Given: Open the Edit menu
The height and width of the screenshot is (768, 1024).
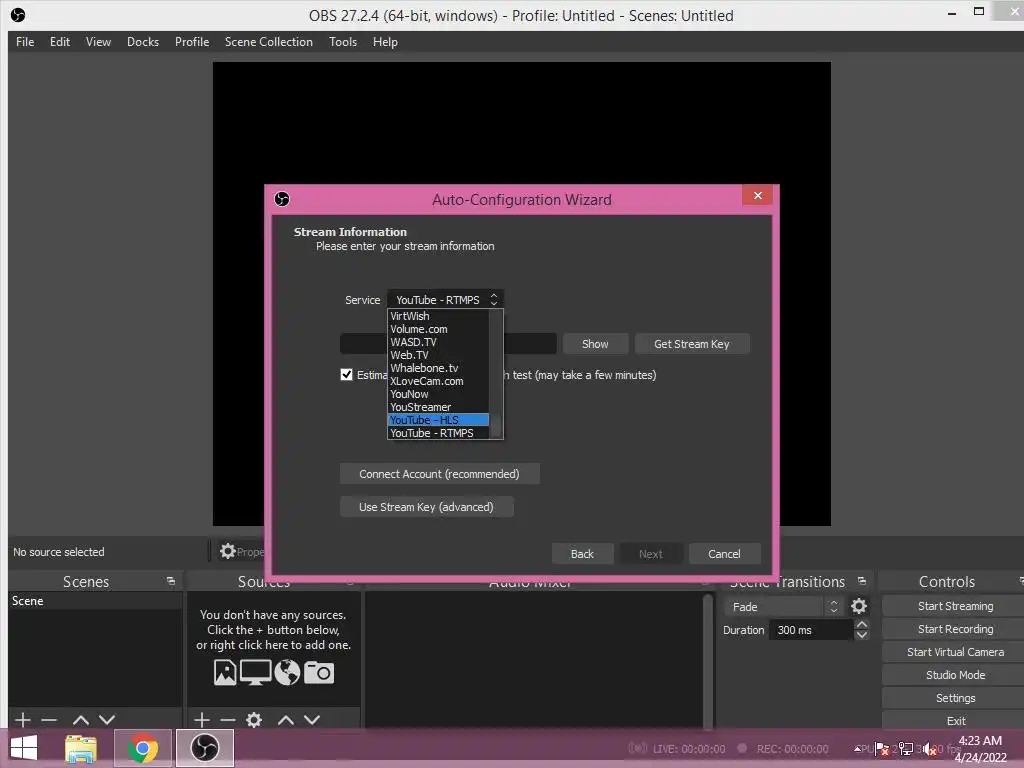Looking at the screenshot, I should pos(60,42).
